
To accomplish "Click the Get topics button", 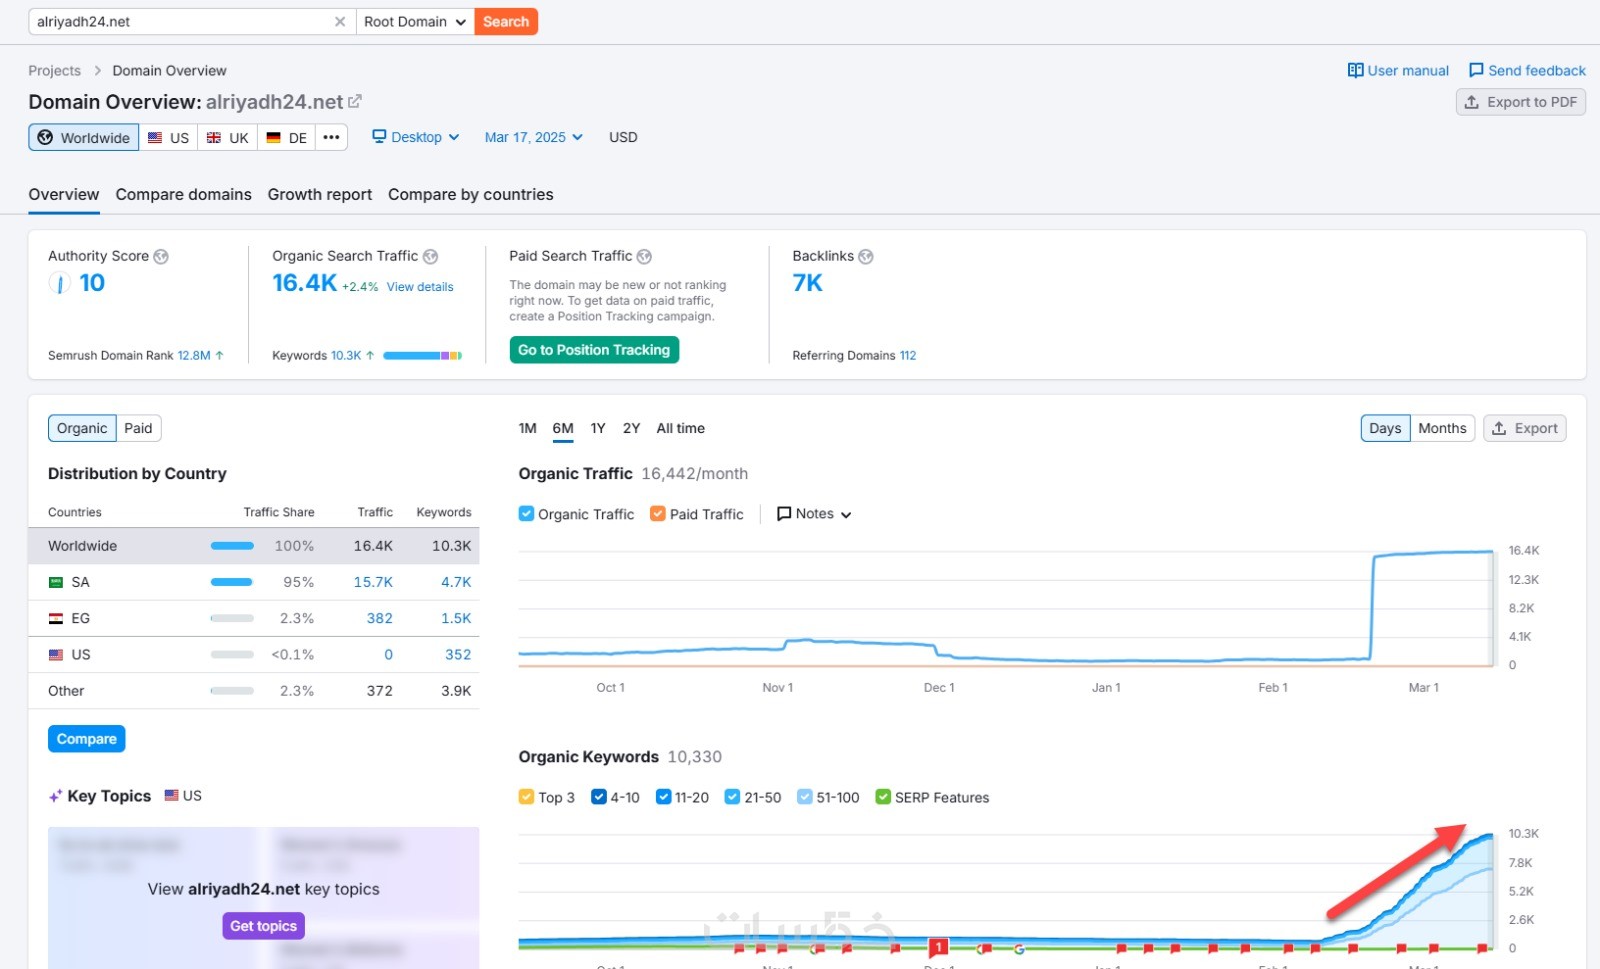I will [x=263, y=926].
